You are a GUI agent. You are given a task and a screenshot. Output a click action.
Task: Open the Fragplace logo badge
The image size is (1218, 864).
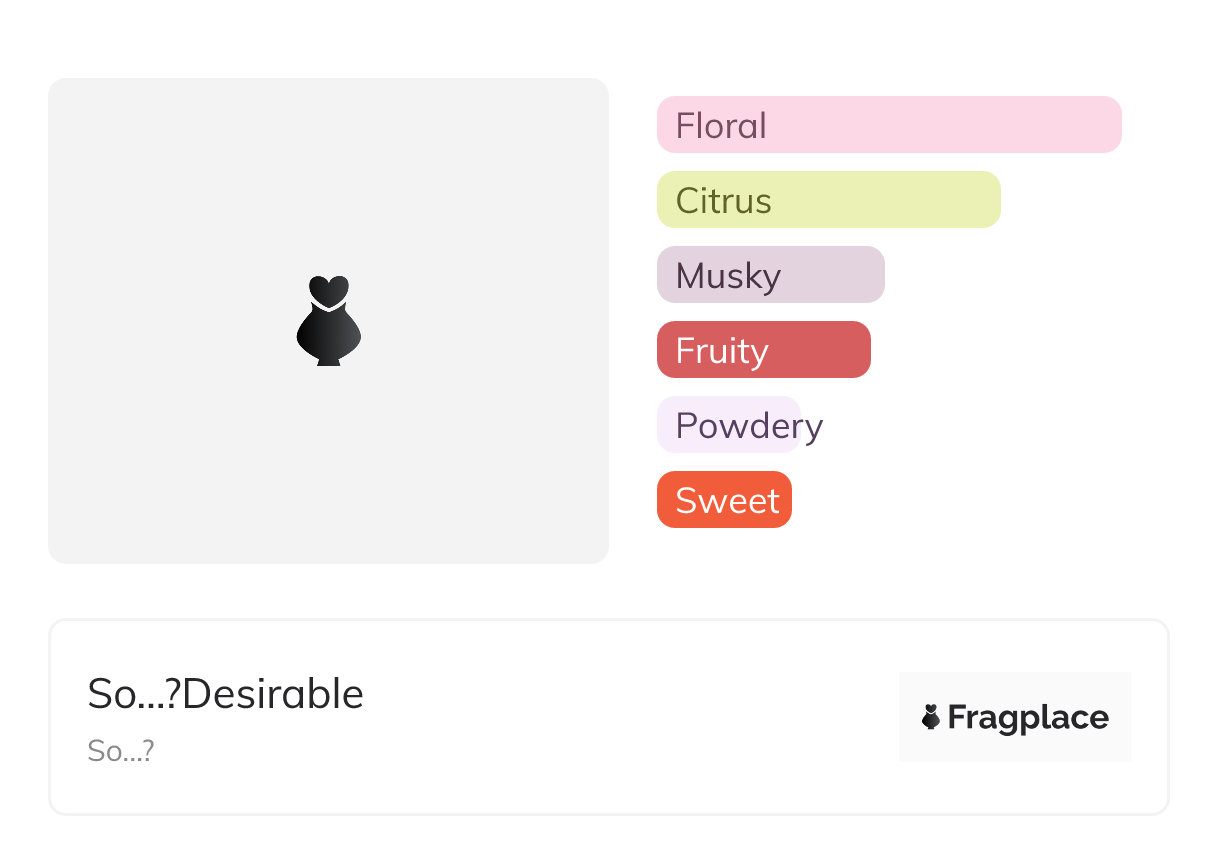1014,717
